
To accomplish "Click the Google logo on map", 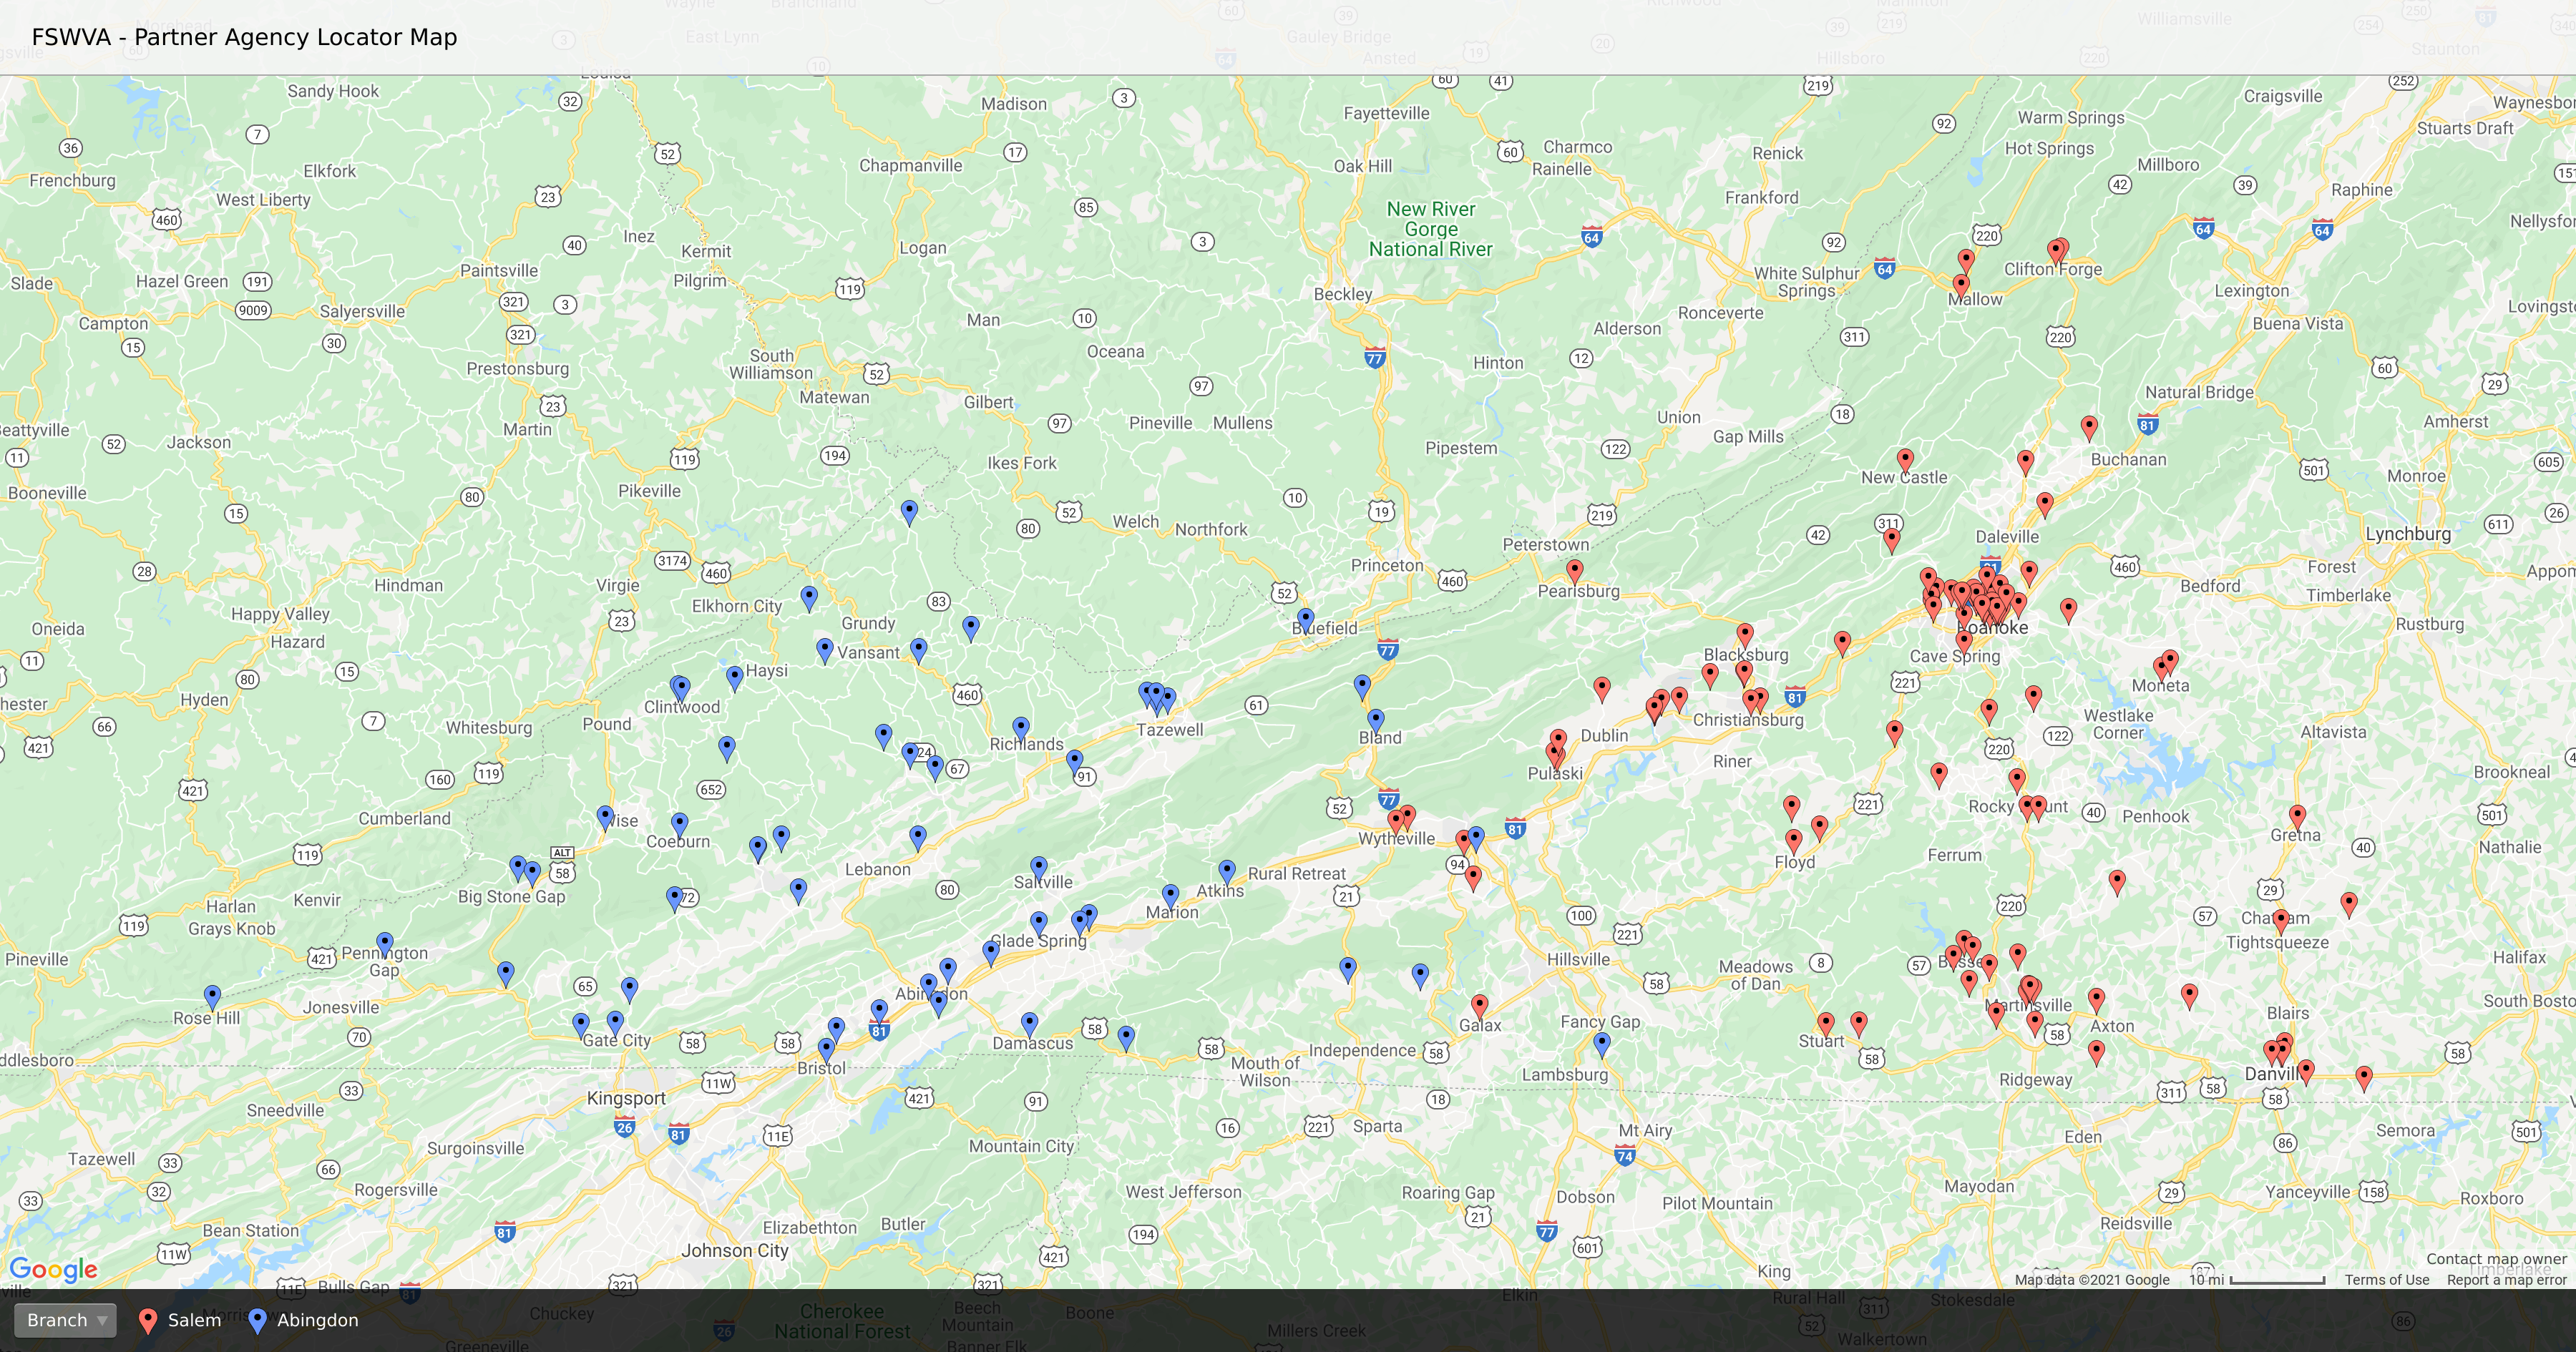I will [53, 1269].
